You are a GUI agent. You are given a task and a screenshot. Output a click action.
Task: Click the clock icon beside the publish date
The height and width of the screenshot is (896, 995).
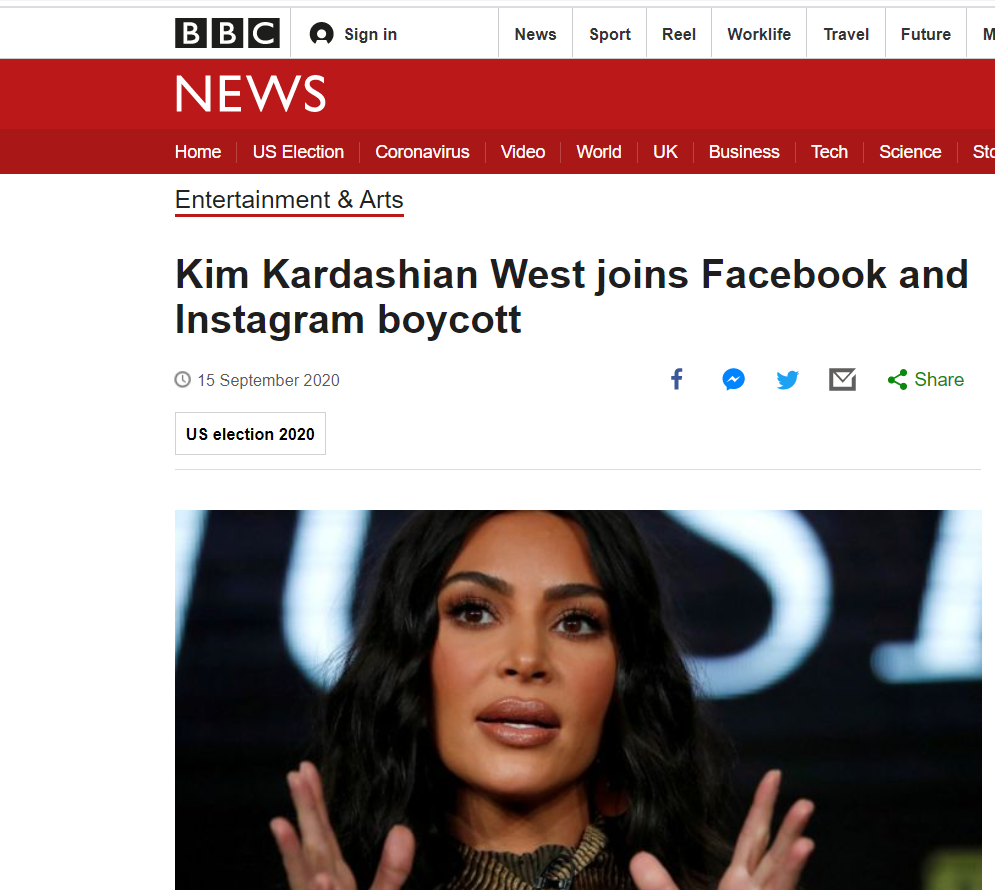(182, 379)
